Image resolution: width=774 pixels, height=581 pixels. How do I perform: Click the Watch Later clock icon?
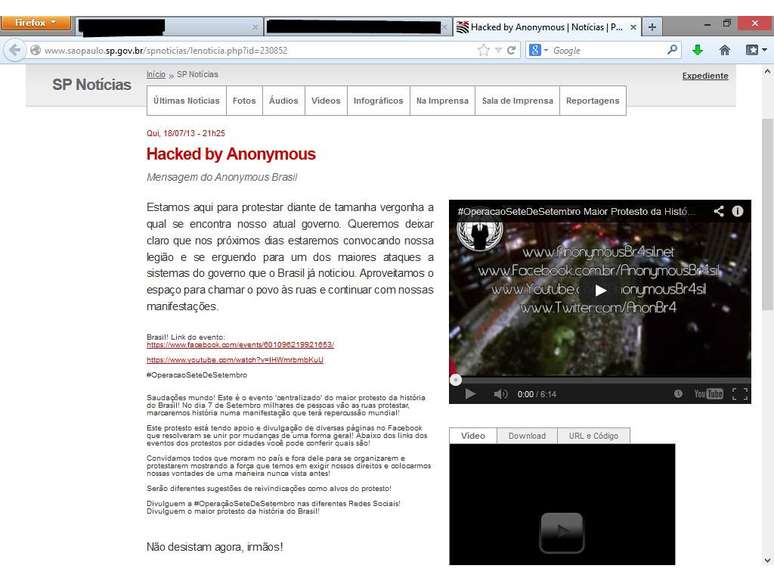678,394
